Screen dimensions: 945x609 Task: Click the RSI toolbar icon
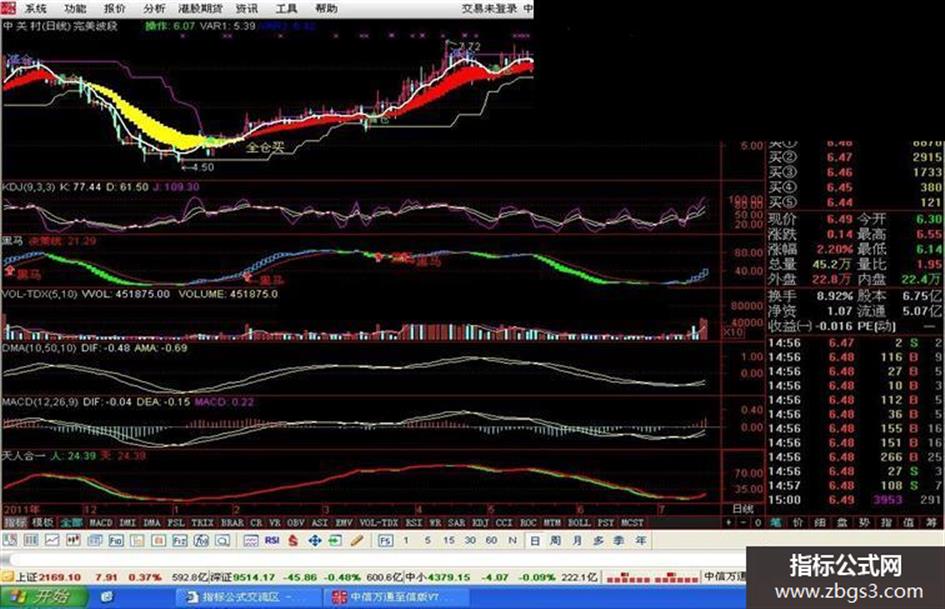272,540
